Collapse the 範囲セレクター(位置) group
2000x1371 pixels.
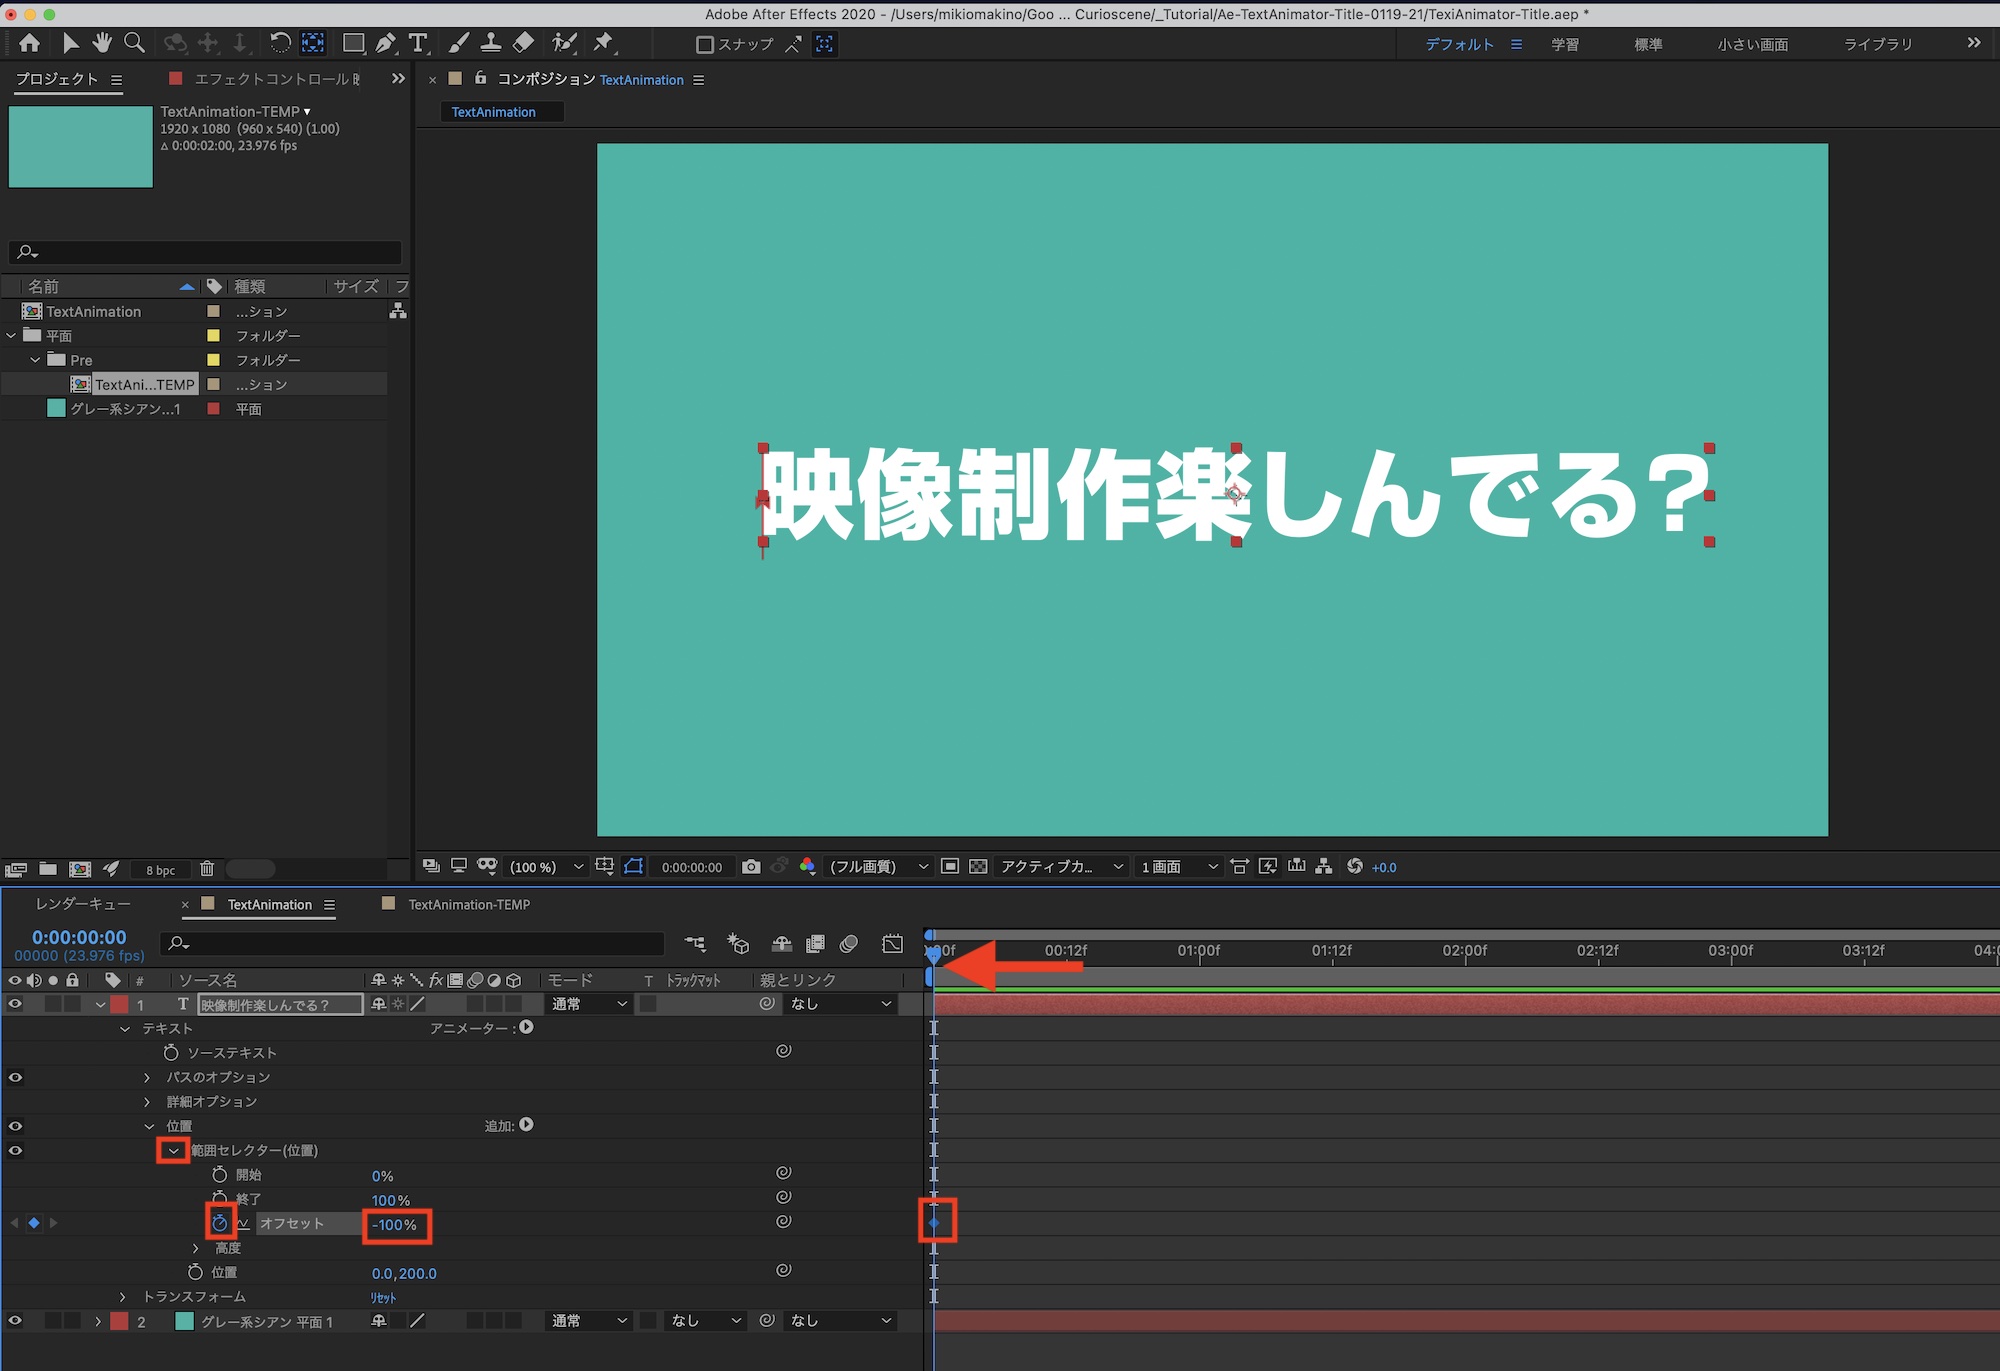pos(174,1150)
